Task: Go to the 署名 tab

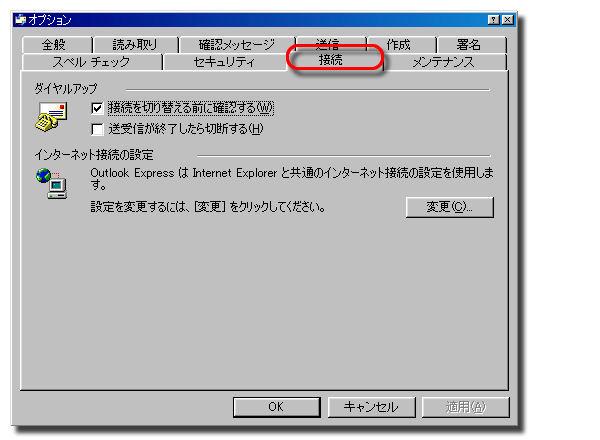Action: [x=472, y=45]
